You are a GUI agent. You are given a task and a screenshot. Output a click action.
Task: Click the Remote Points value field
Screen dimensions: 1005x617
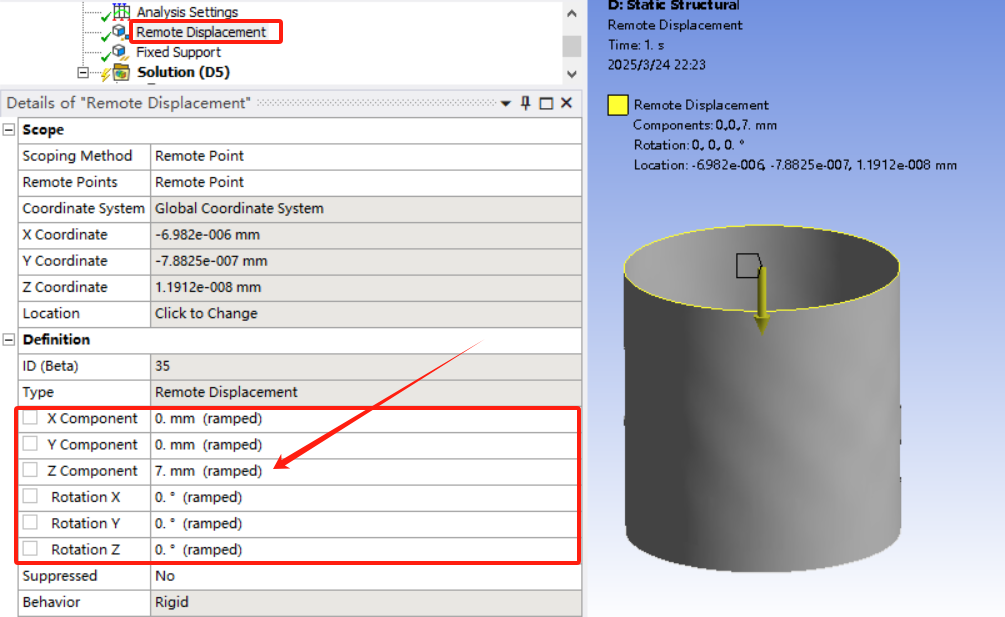366,182
